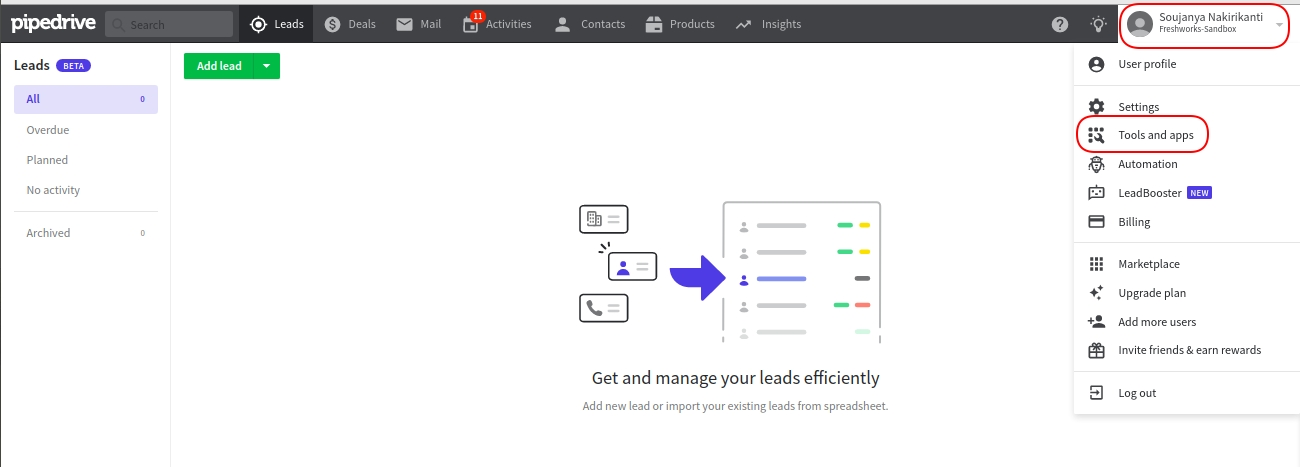Open Tools and apps menu item
Screen dimensions: 1300x467
[1186, 135]
